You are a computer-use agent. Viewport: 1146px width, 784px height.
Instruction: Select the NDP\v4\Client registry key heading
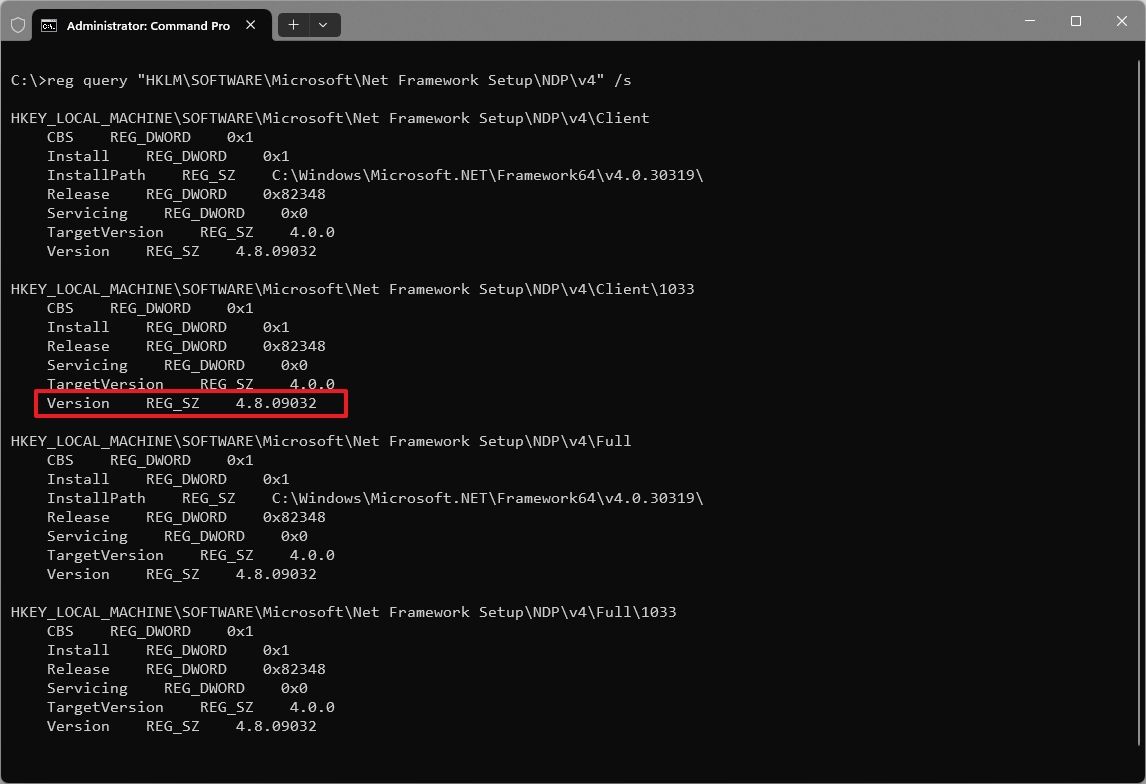[329, 117]
